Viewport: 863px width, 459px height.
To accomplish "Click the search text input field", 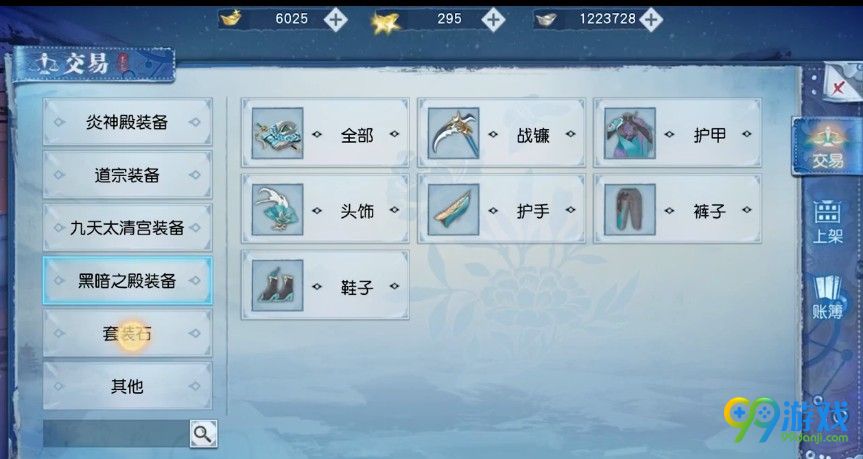I will (x=116, y=434).
